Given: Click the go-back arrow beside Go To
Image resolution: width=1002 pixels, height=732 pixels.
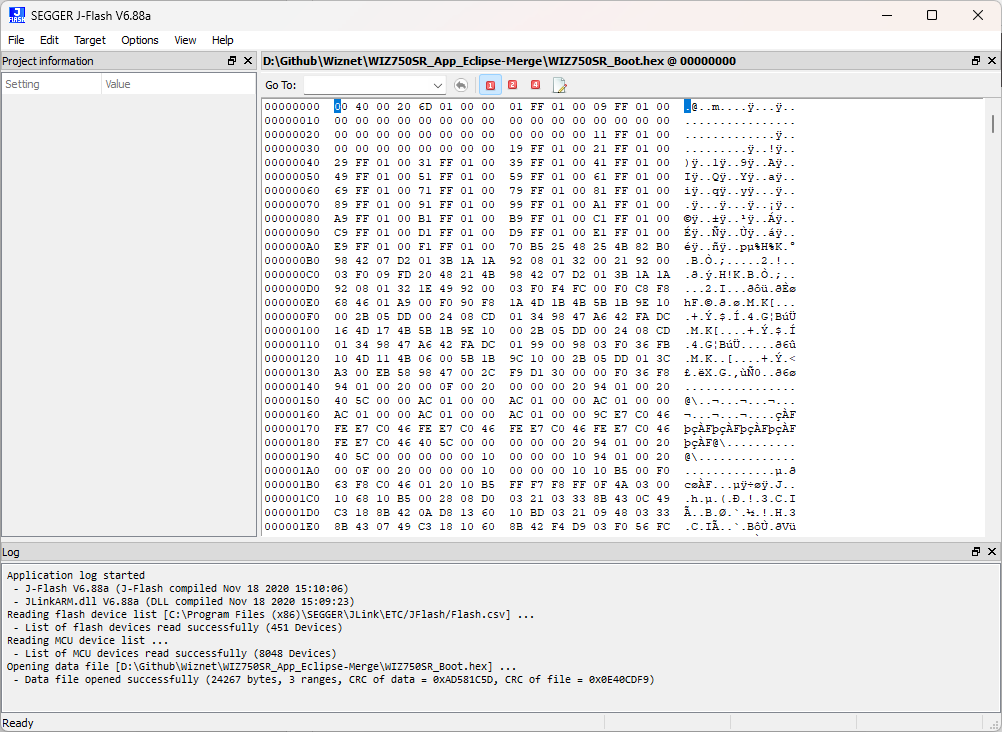Looking at the screenshot, I should pyautogui.click(x=460, y=85).
